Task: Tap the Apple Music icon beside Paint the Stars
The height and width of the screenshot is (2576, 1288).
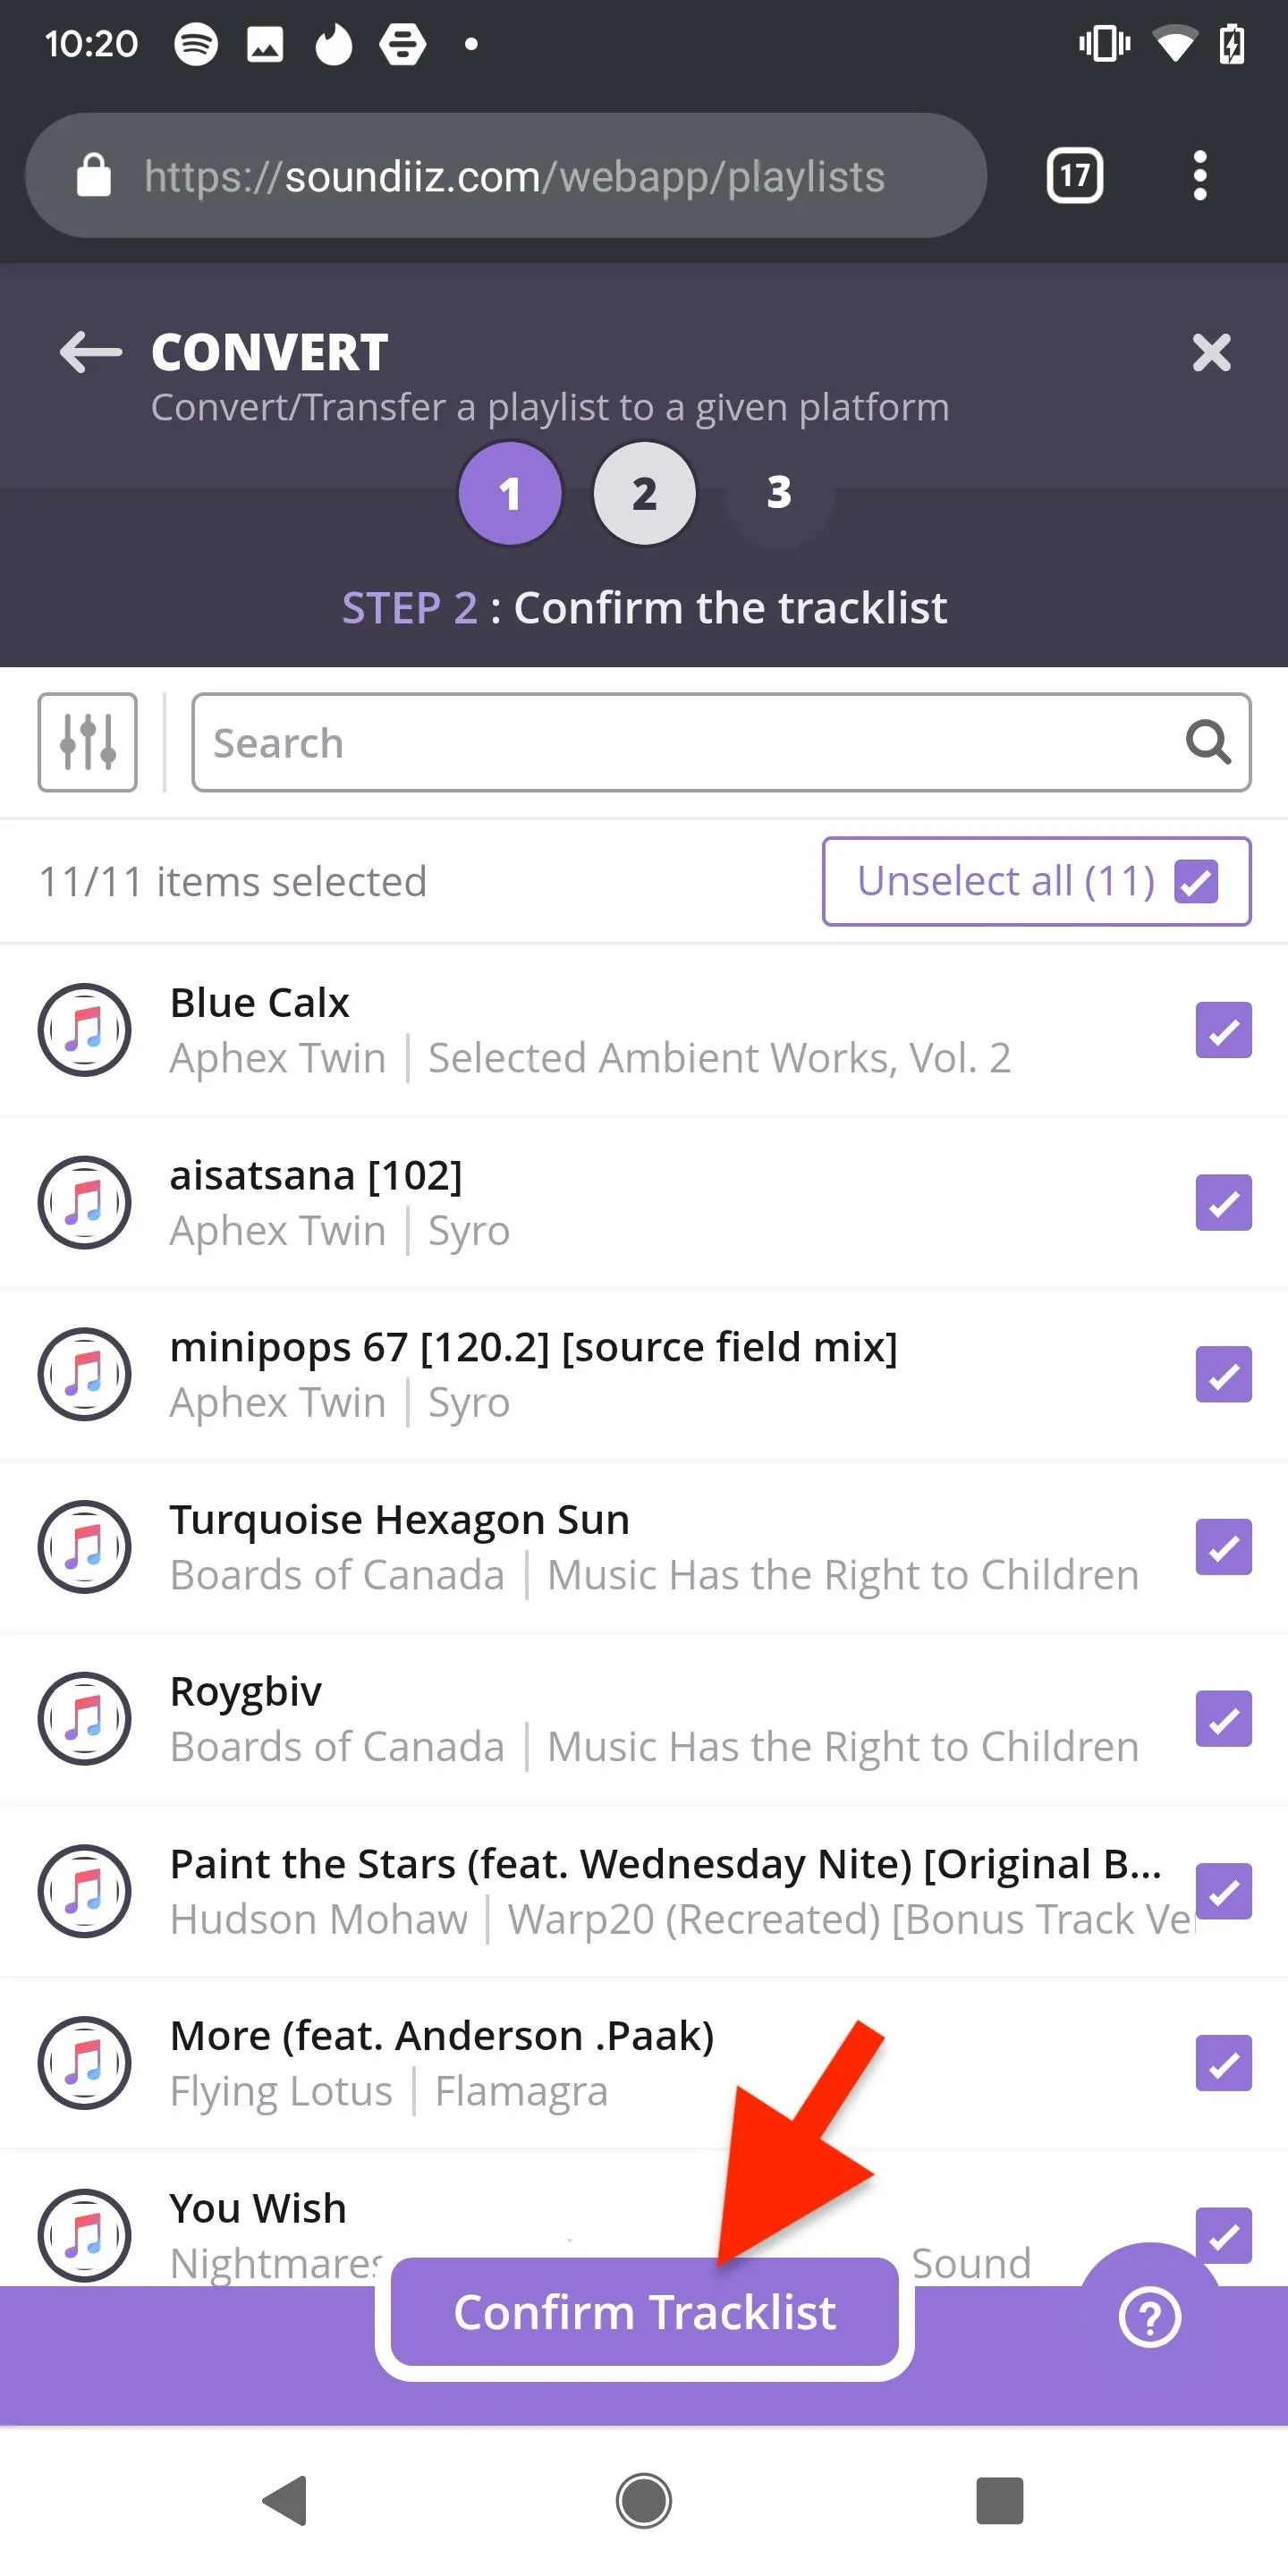Action: (85, 1891)
